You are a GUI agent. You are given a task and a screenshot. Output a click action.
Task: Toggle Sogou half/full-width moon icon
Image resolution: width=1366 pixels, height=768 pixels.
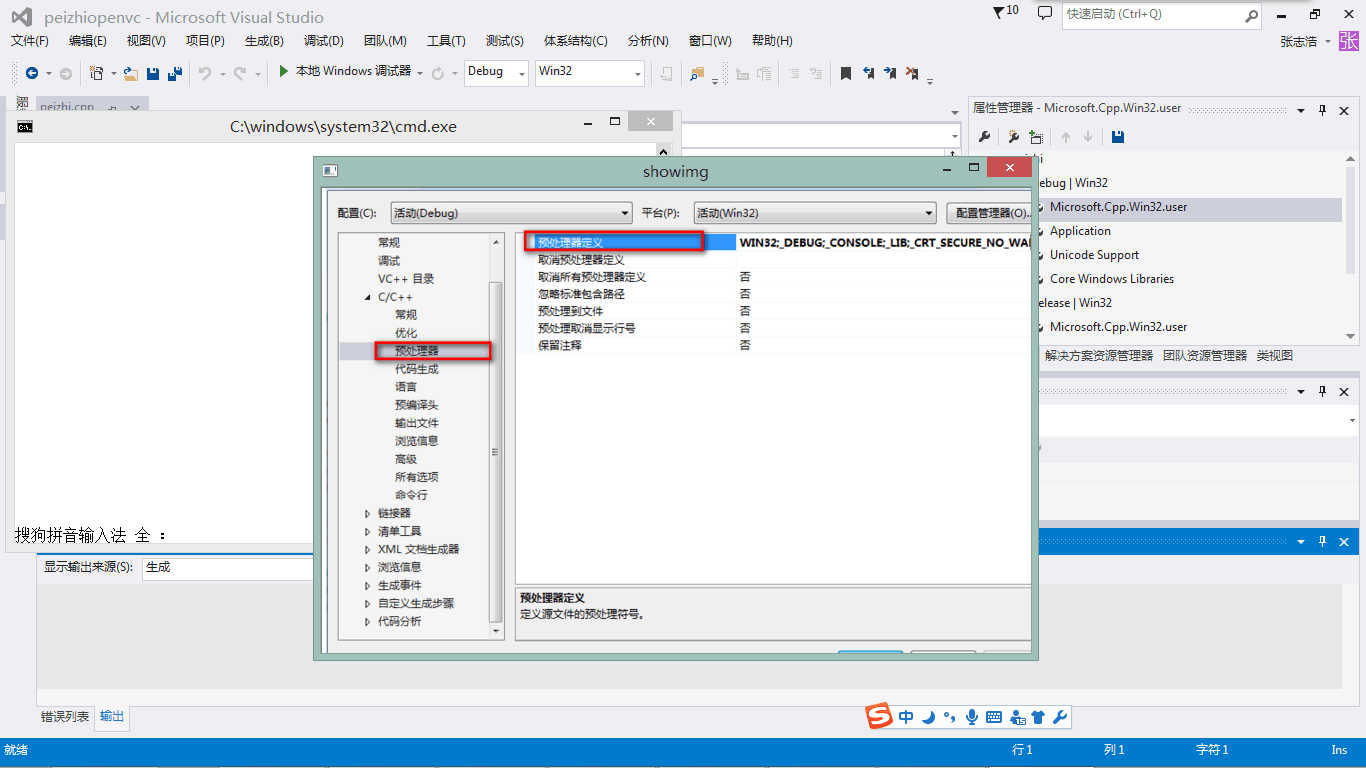click(928, 717)
